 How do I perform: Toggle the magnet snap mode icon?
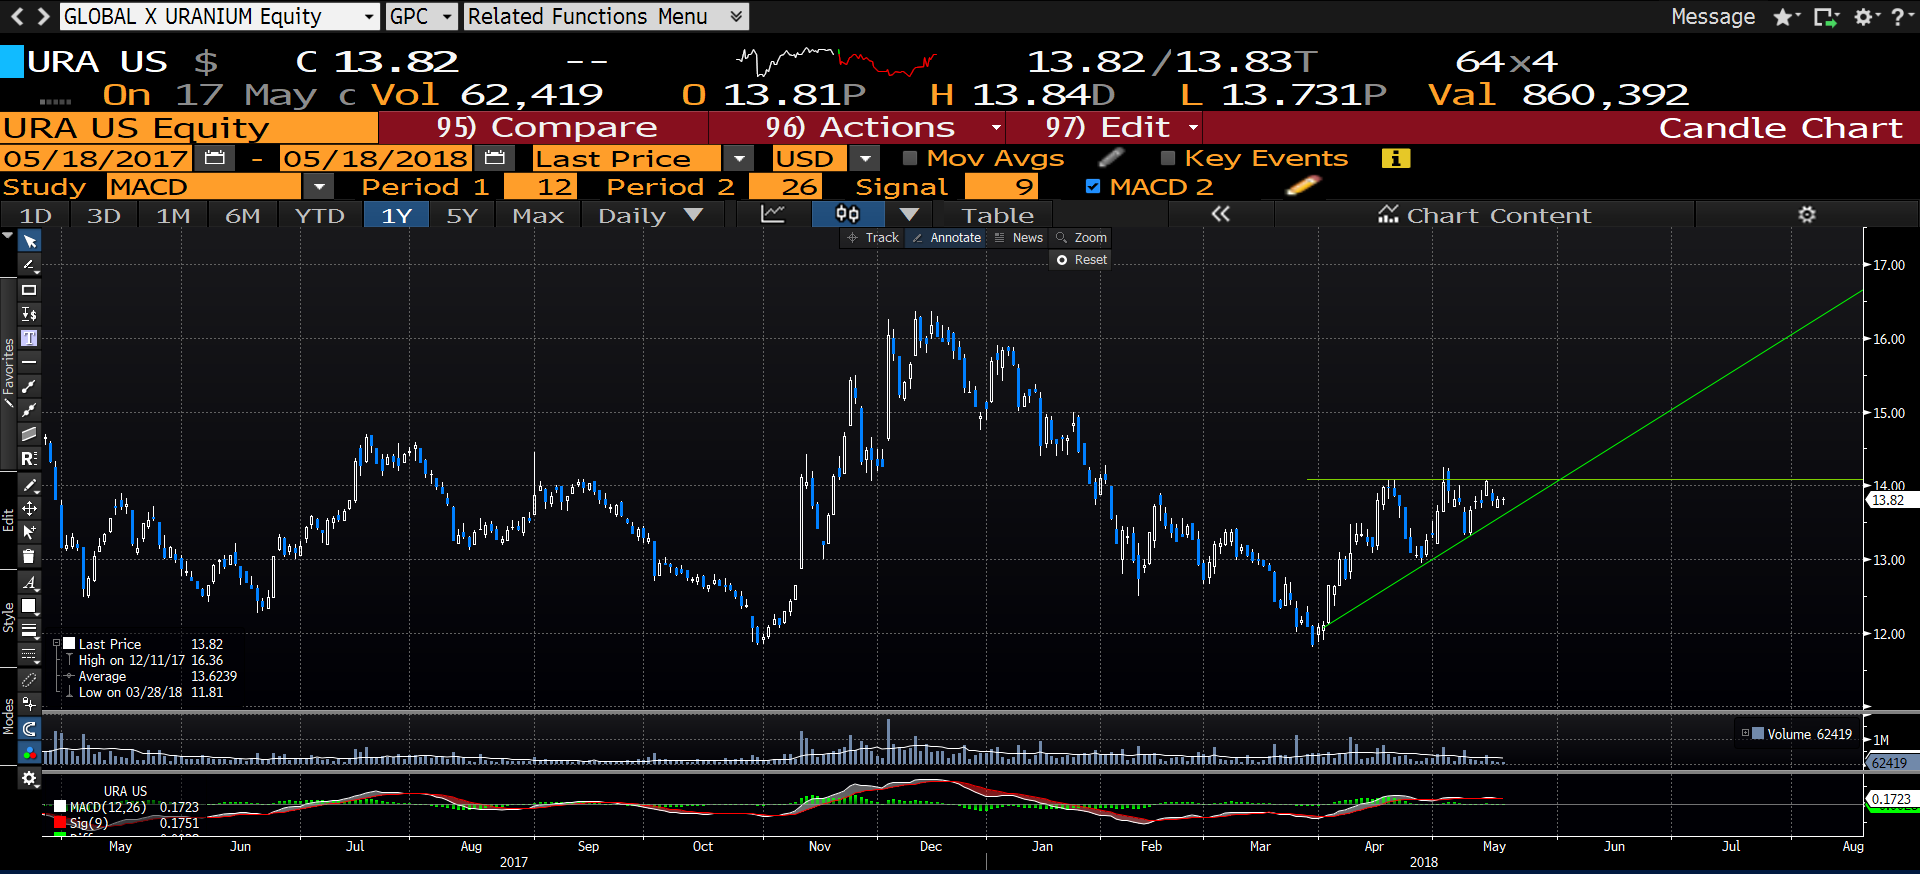29,729
